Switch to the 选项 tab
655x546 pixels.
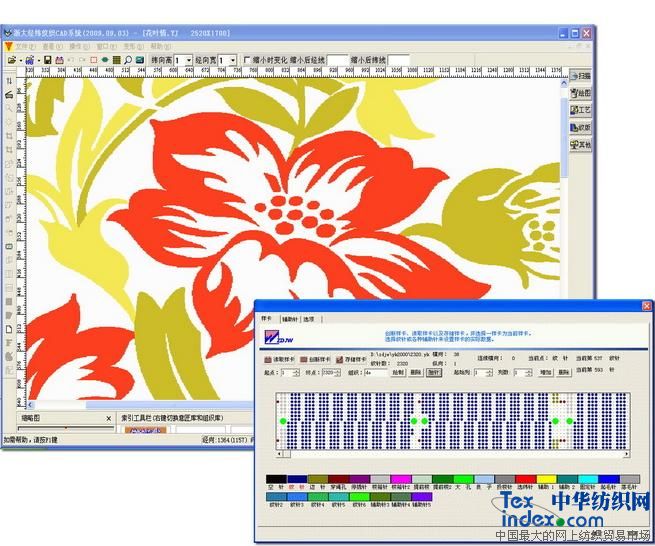coord(309,318)
